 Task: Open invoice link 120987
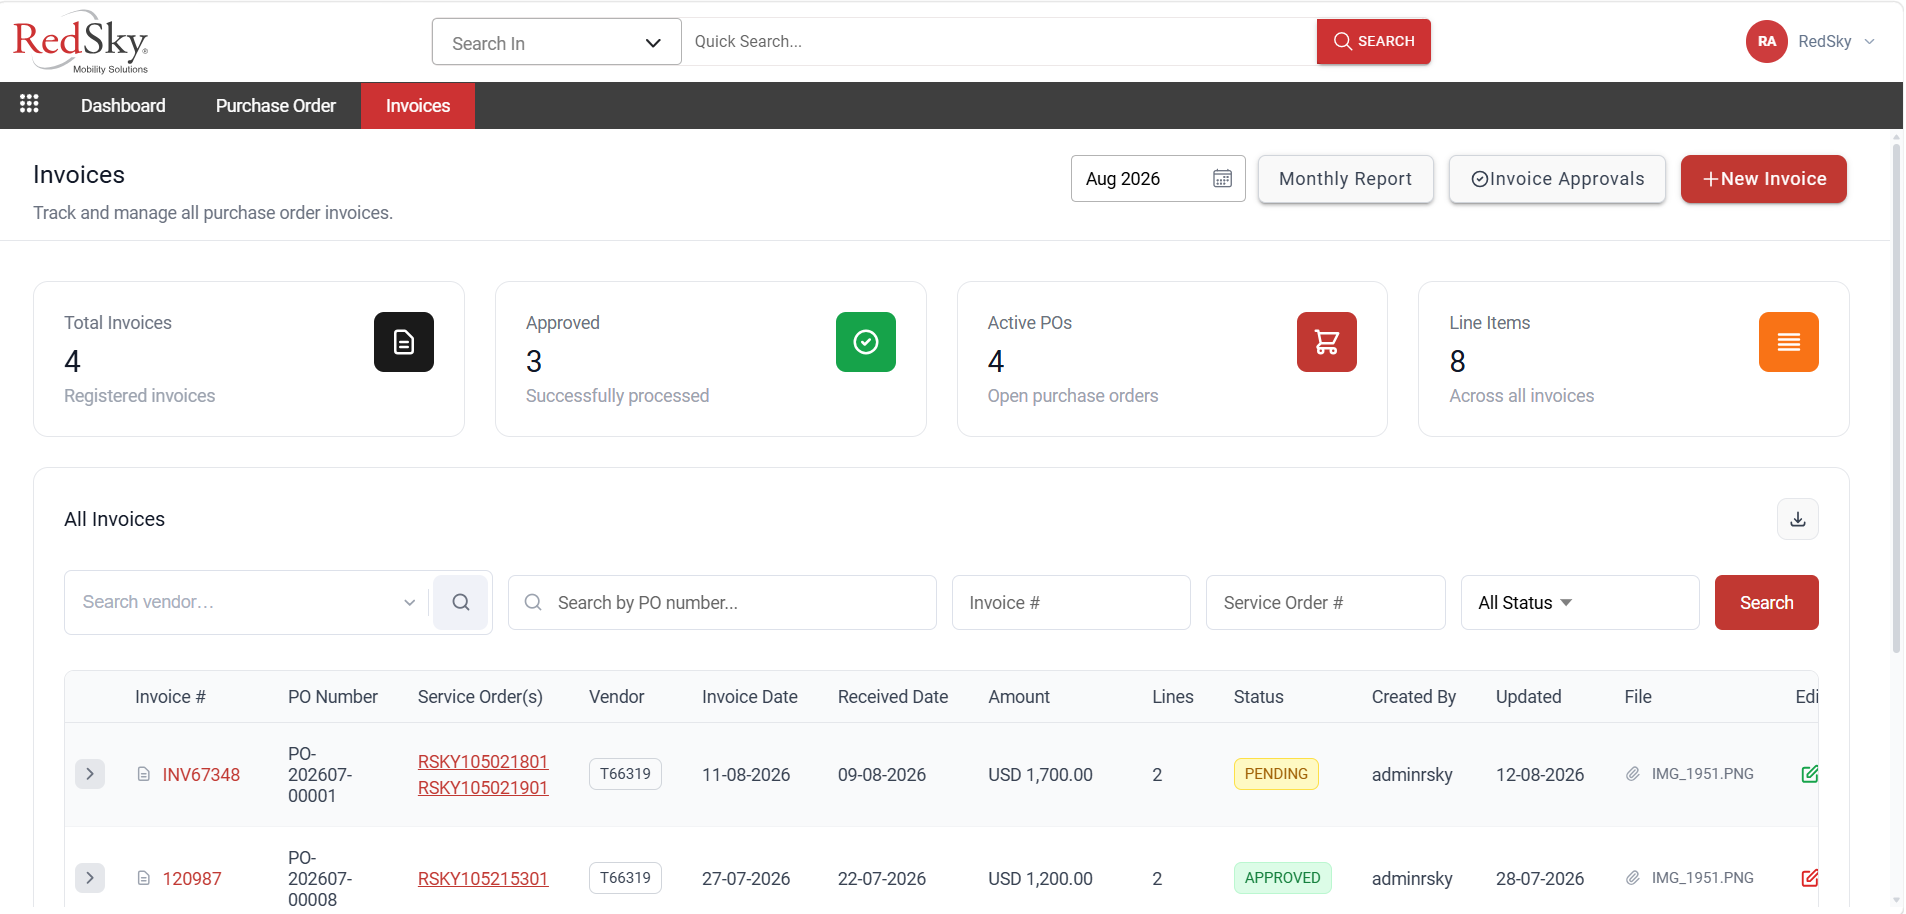pos(192,879)
